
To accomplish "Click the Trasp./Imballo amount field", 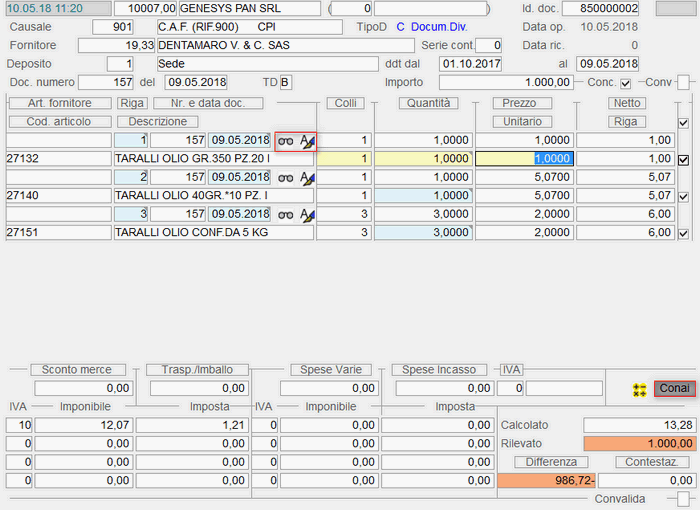I will click(x=199, y=389).
